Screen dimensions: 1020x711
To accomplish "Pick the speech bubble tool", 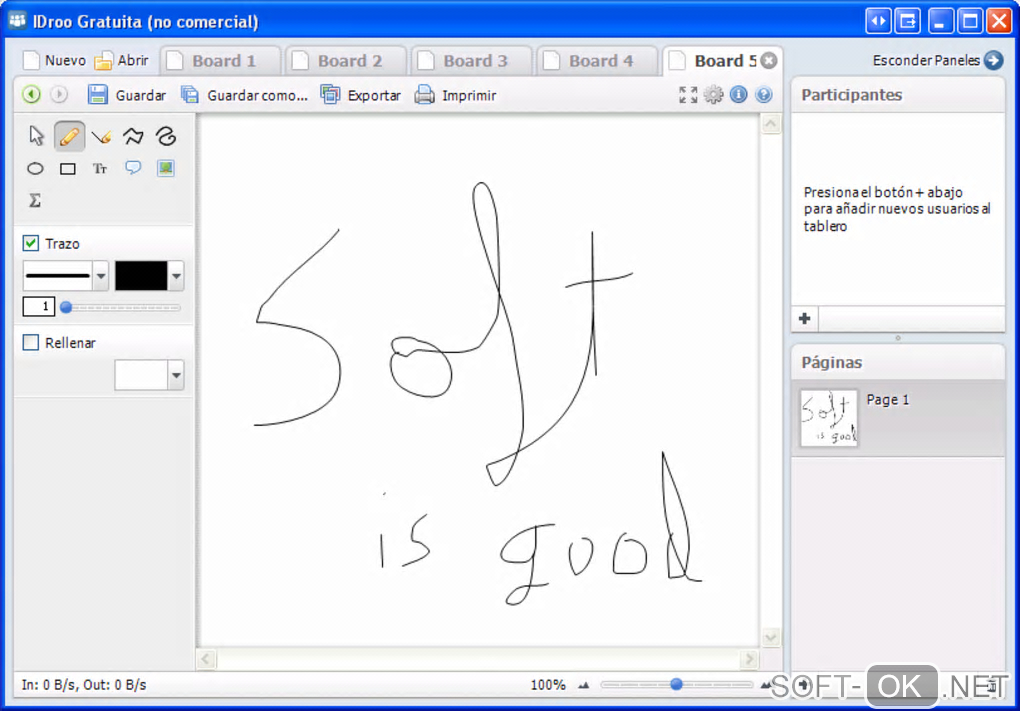I will tap(133, 168).
